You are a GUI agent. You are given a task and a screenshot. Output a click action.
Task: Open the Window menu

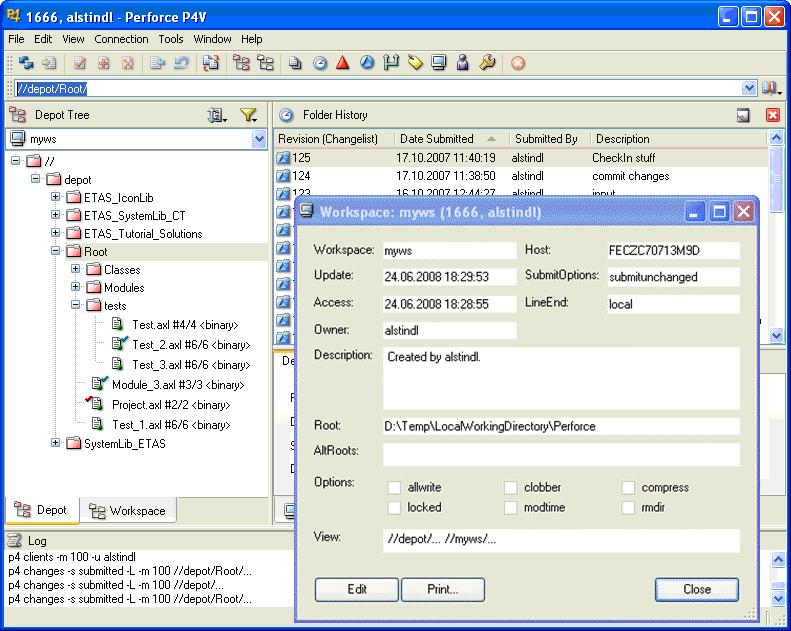(x=212, y=39)
